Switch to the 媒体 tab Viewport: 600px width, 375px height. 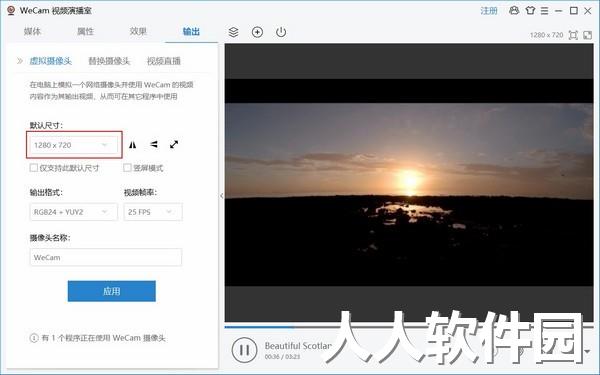[x=32, y=31]
